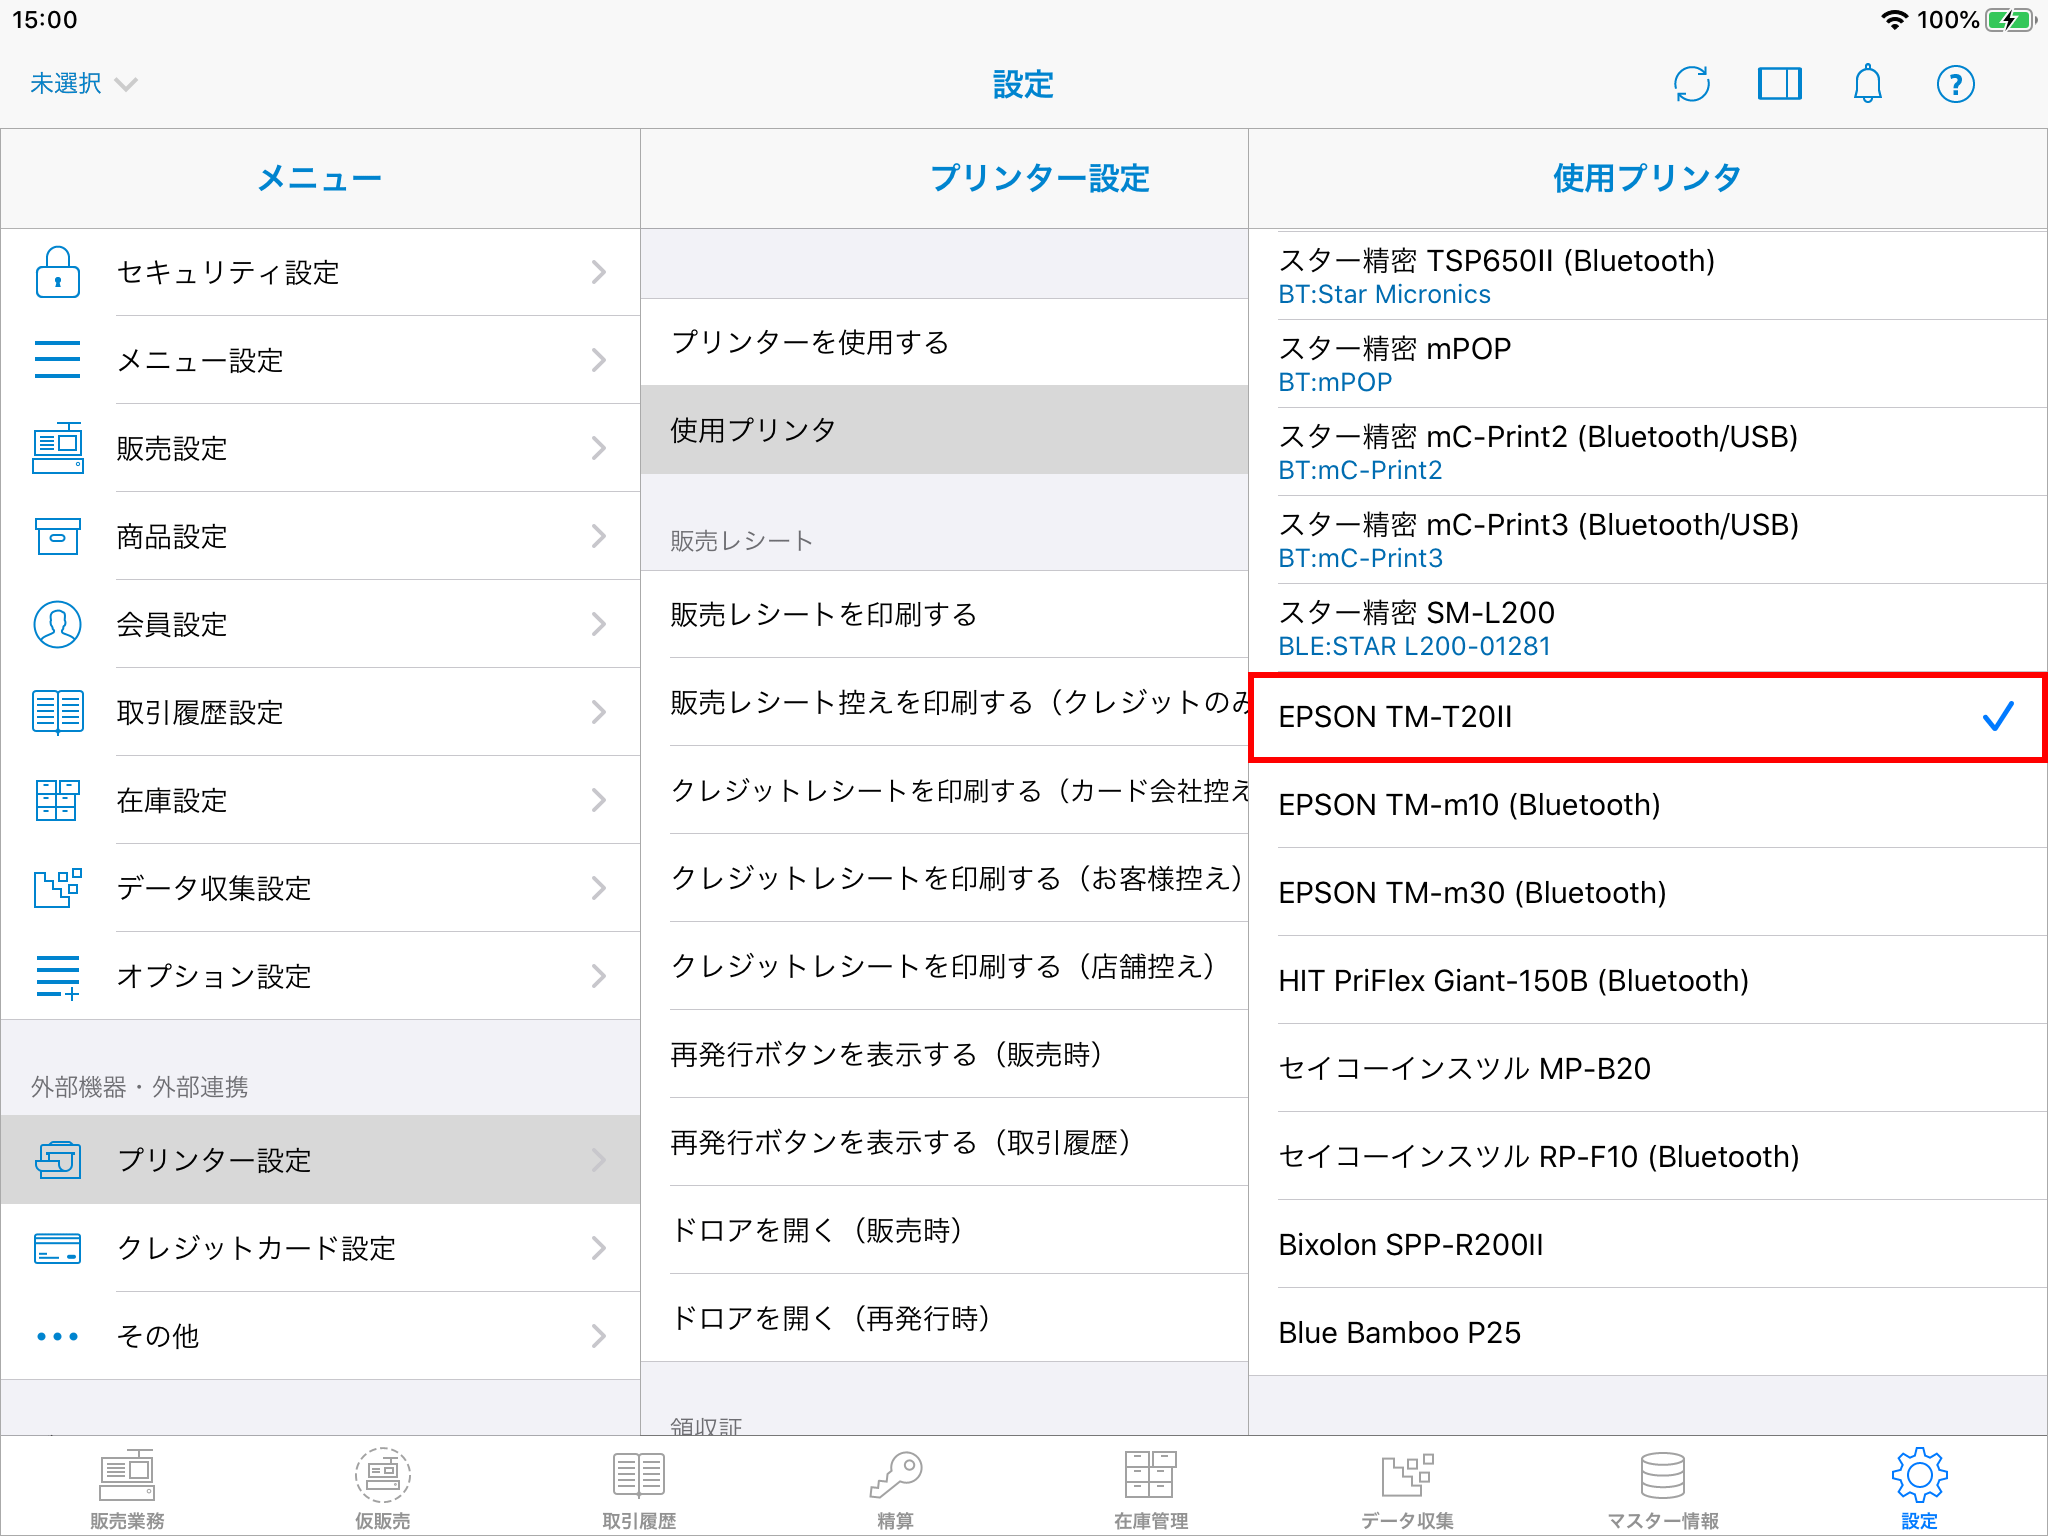The image size is (2048, 1536).
Task: Open the 未選択 store dropdown
Action: pyautogui.click(x=83, y=84)
